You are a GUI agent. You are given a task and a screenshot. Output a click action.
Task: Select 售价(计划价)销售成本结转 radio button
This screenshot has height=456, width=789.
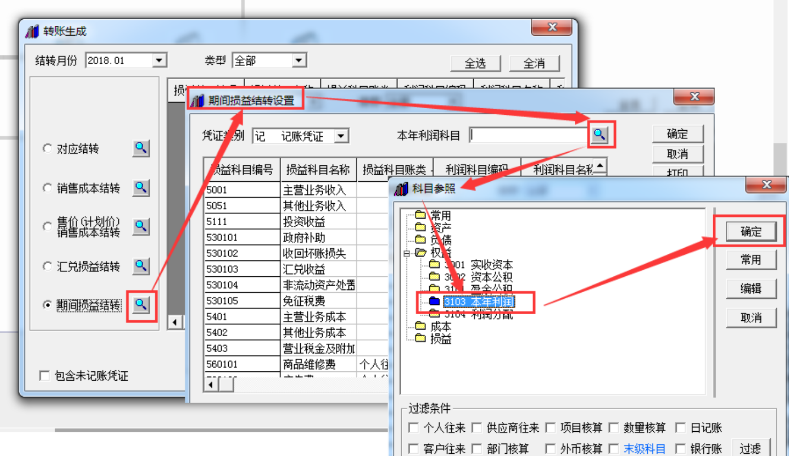pyautogui.click(x=47, y=226)
